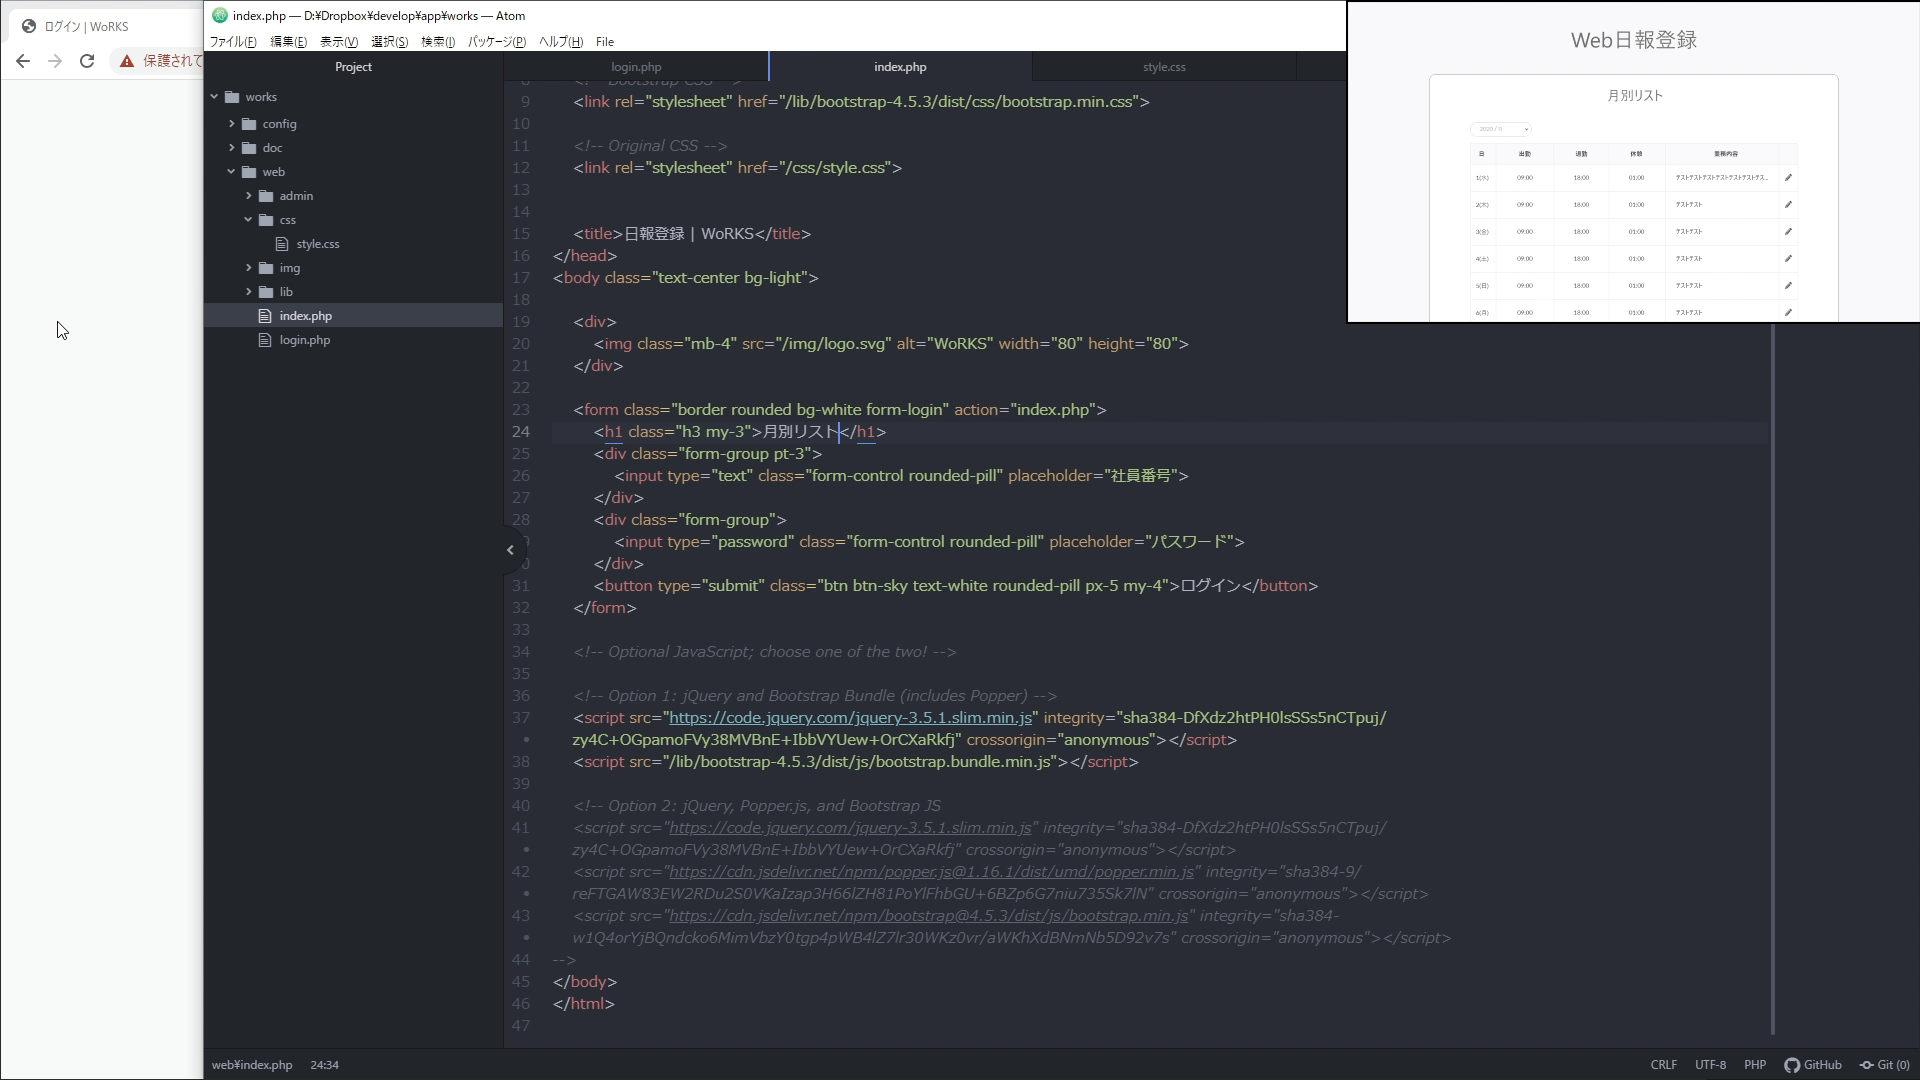Click the index.php file icon in tree
The image size is (1920, 1080).
(265, 316)
